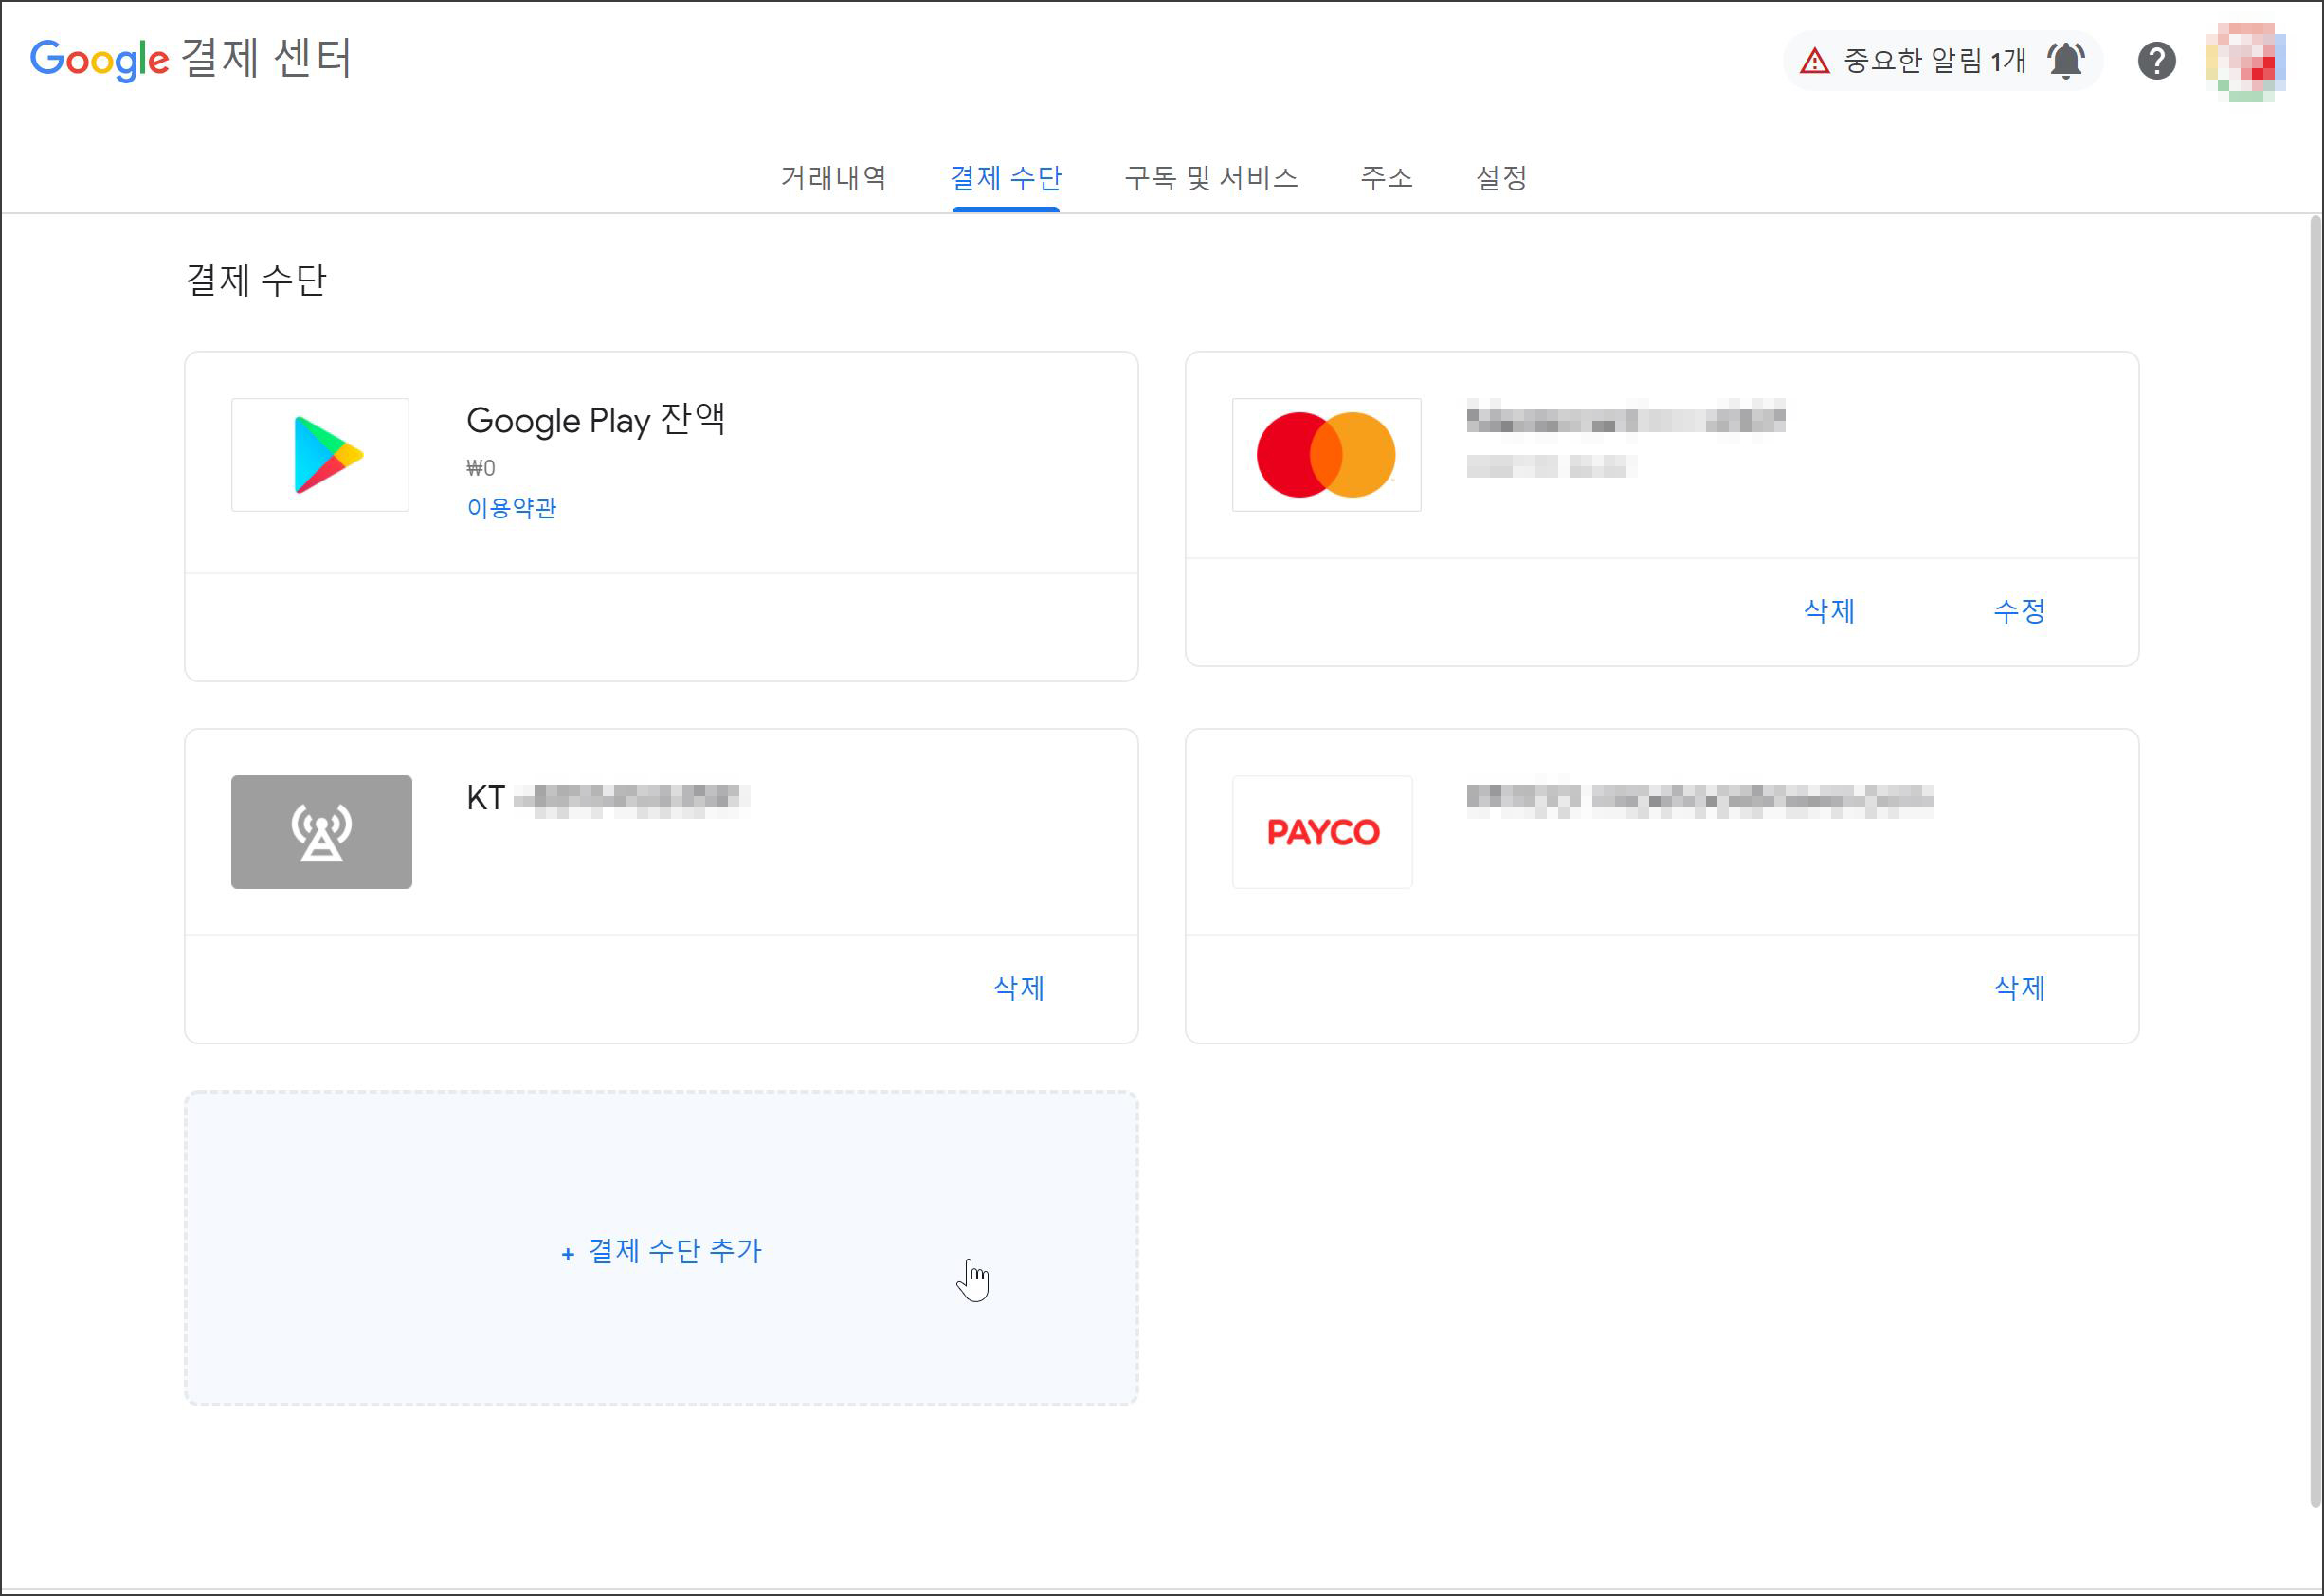Select the 결제 수단 tab

pyautogui.click(x=1005, y=178)
